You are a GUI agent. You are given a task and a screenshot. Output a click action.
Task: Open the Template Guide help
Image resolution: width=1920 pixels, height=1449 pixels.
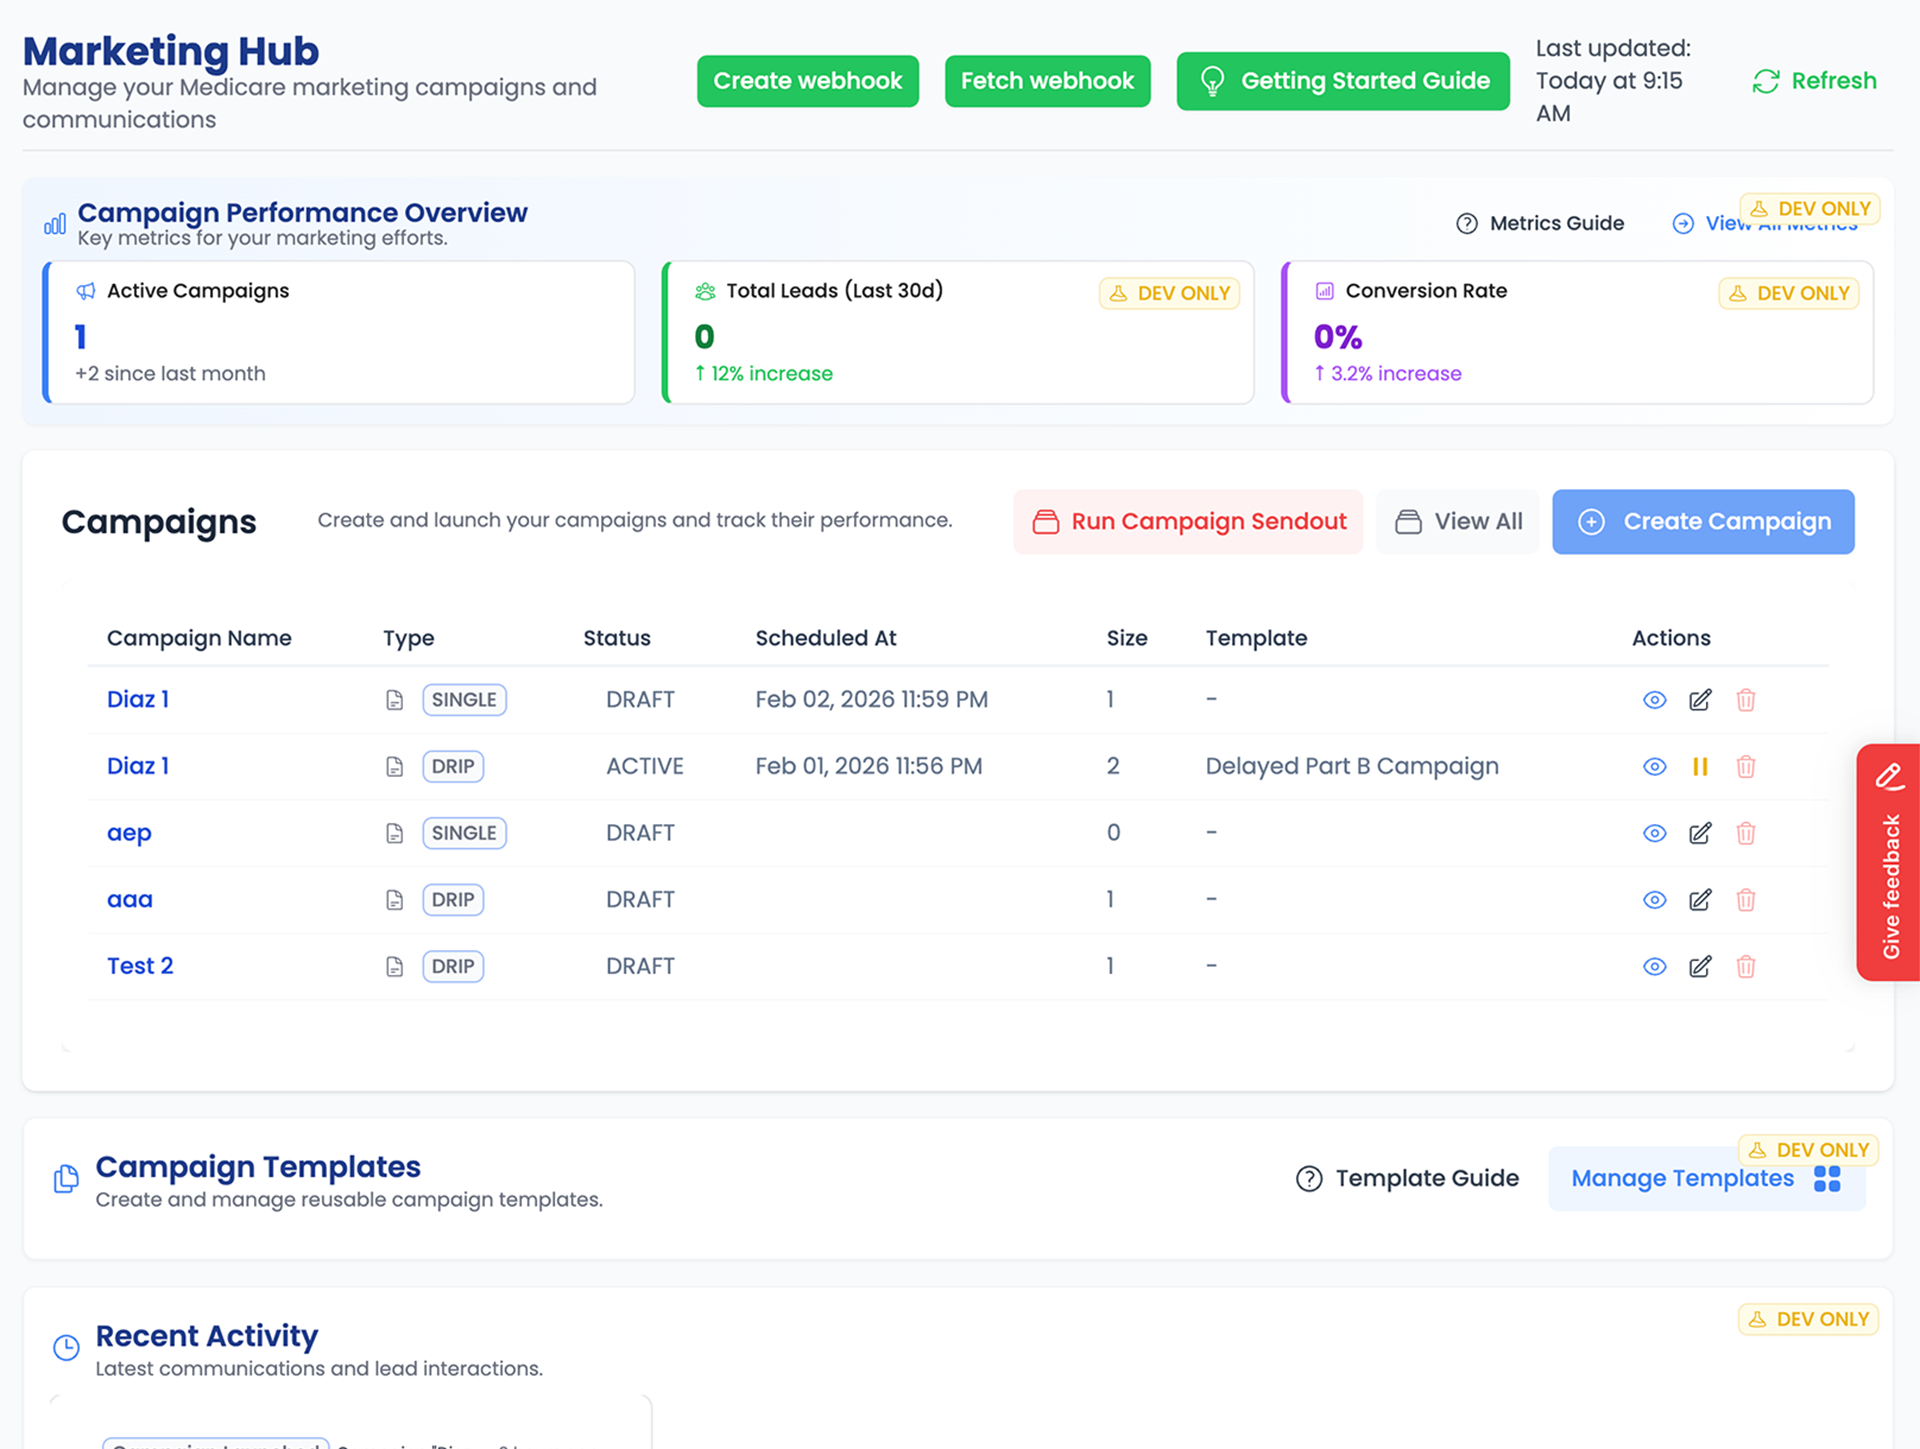click(1407, 1178)
